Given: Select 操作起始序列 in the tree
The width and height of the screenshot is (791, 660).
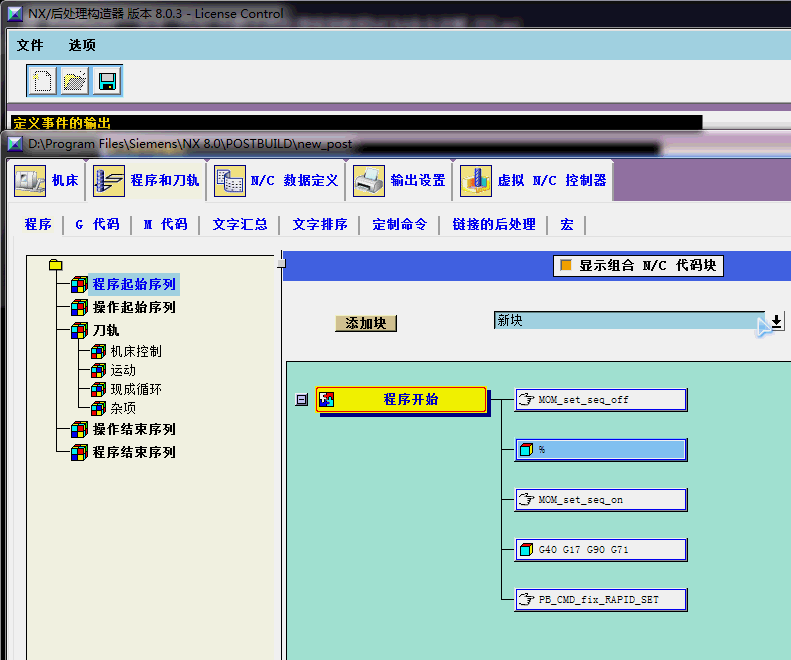Looking at the screenshot, I should click(x=134, y=307).
